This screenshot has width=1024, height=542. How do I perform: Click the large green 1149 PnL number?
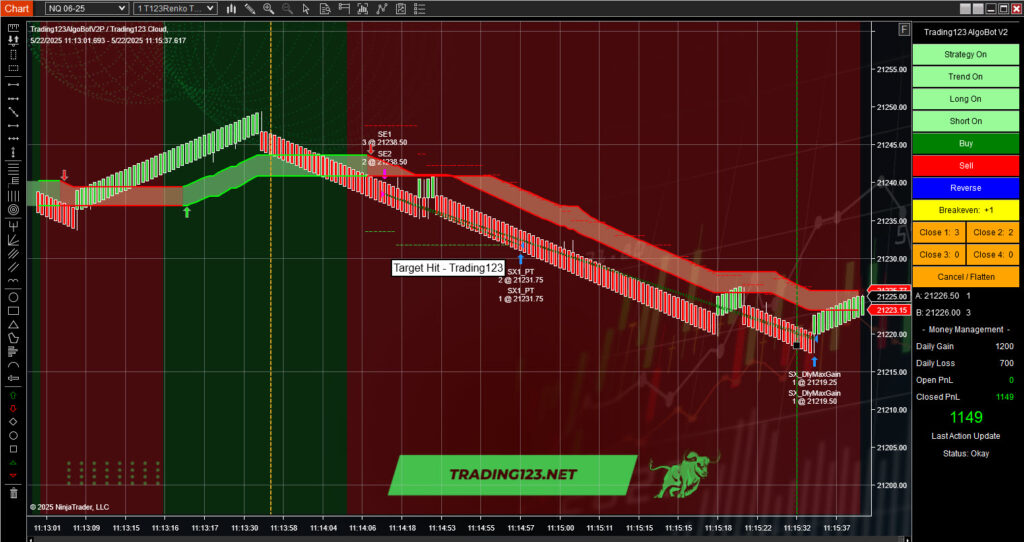tap(965, 417)
